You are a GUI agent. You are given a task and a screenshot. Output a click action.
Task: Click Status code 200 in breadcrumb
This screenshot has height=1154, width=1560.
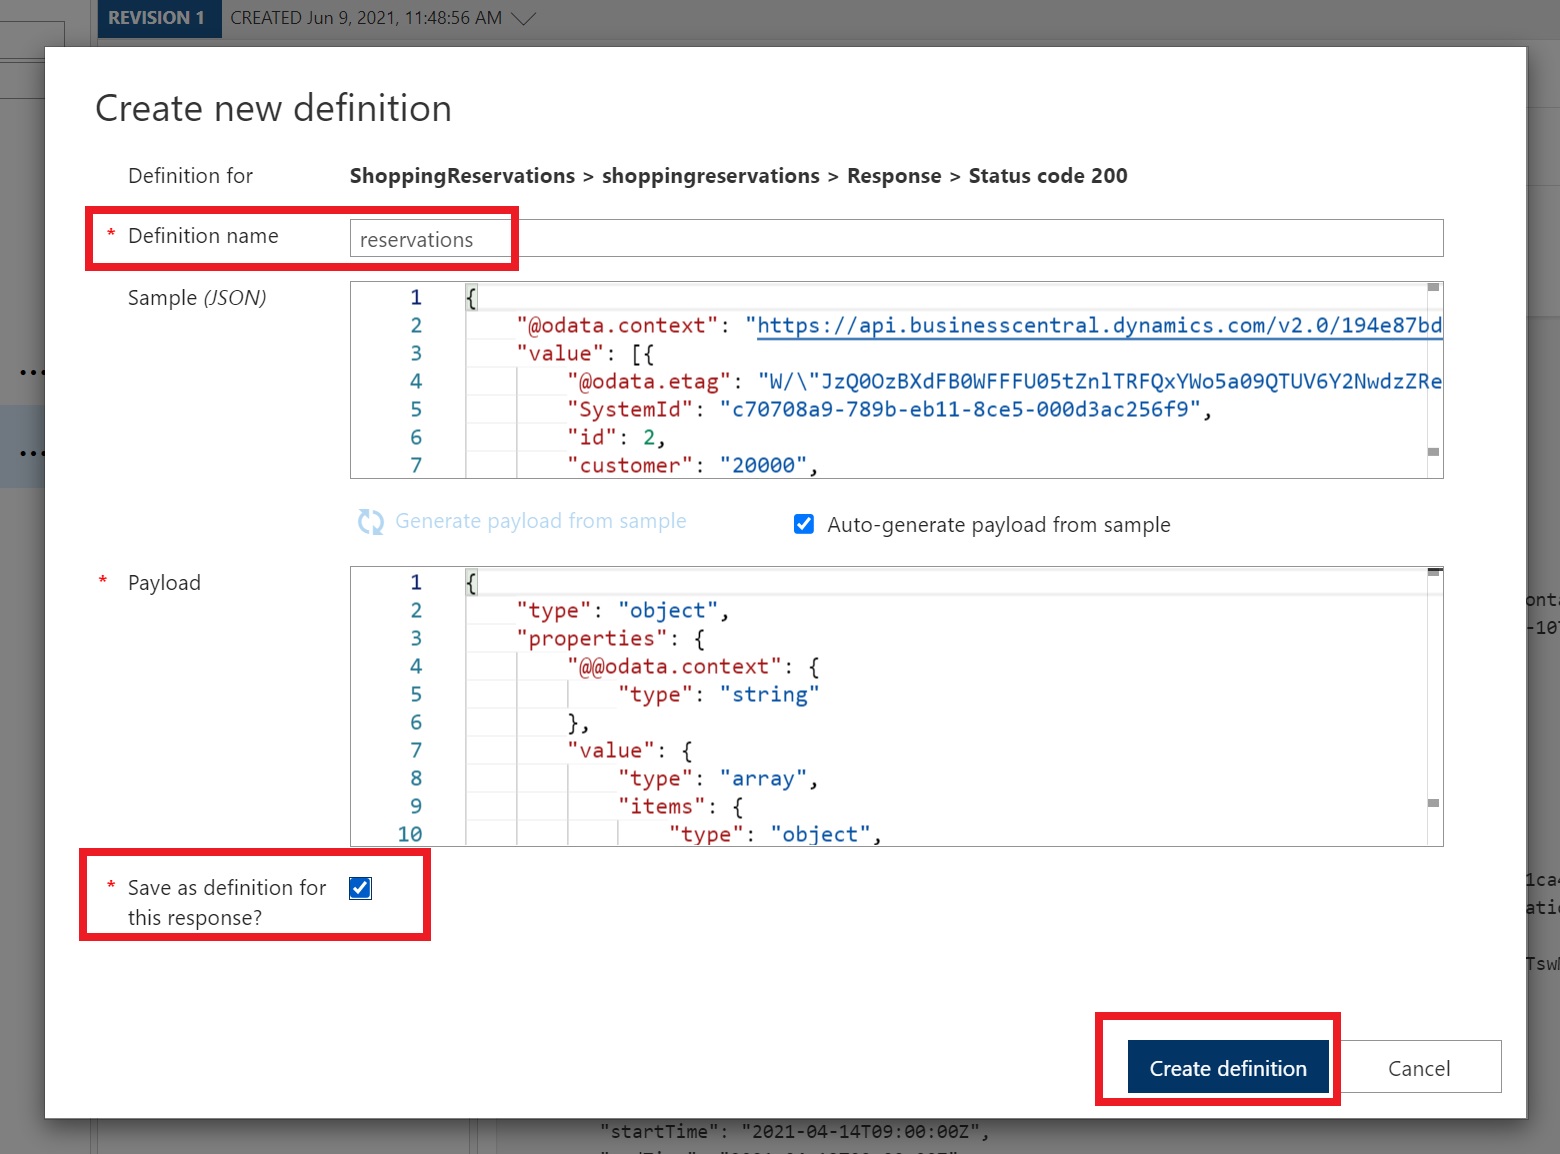pos(1047,176)
